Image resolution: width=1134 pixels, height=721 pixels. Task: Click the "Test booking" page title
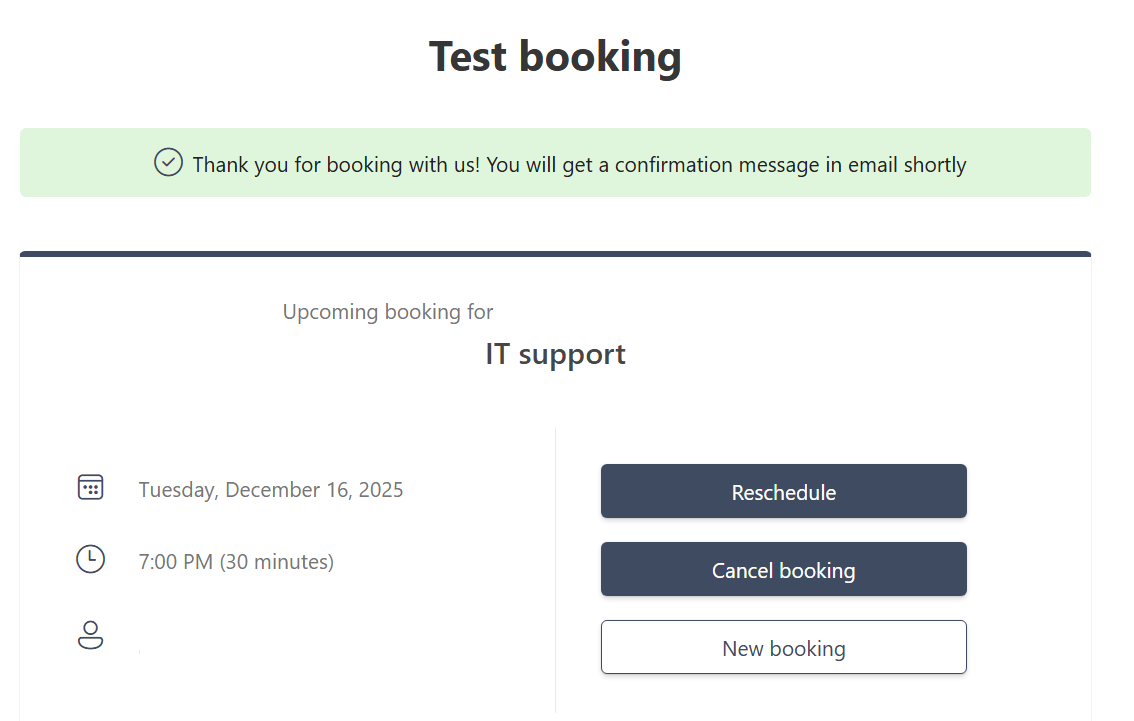pos(555,56)
